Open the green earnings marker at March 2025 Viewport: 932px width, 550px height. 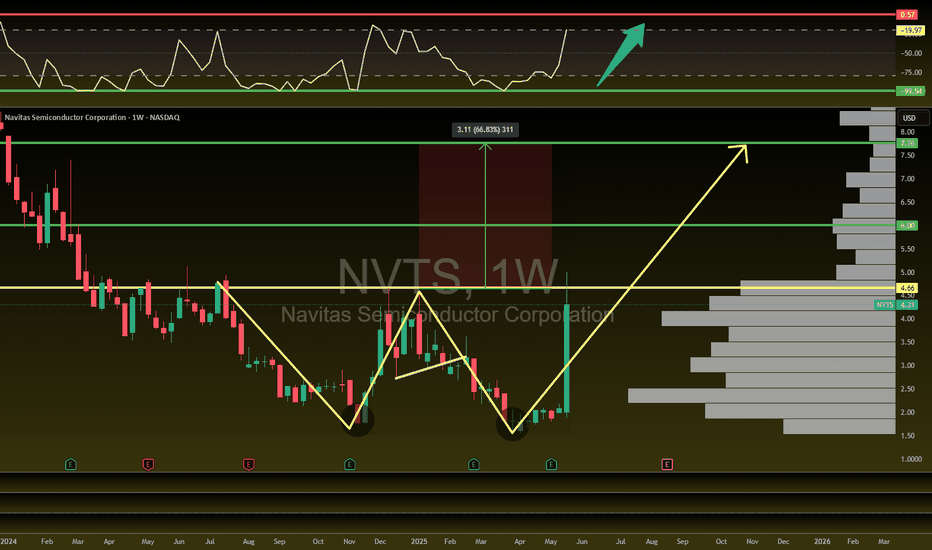click(474, 464)
